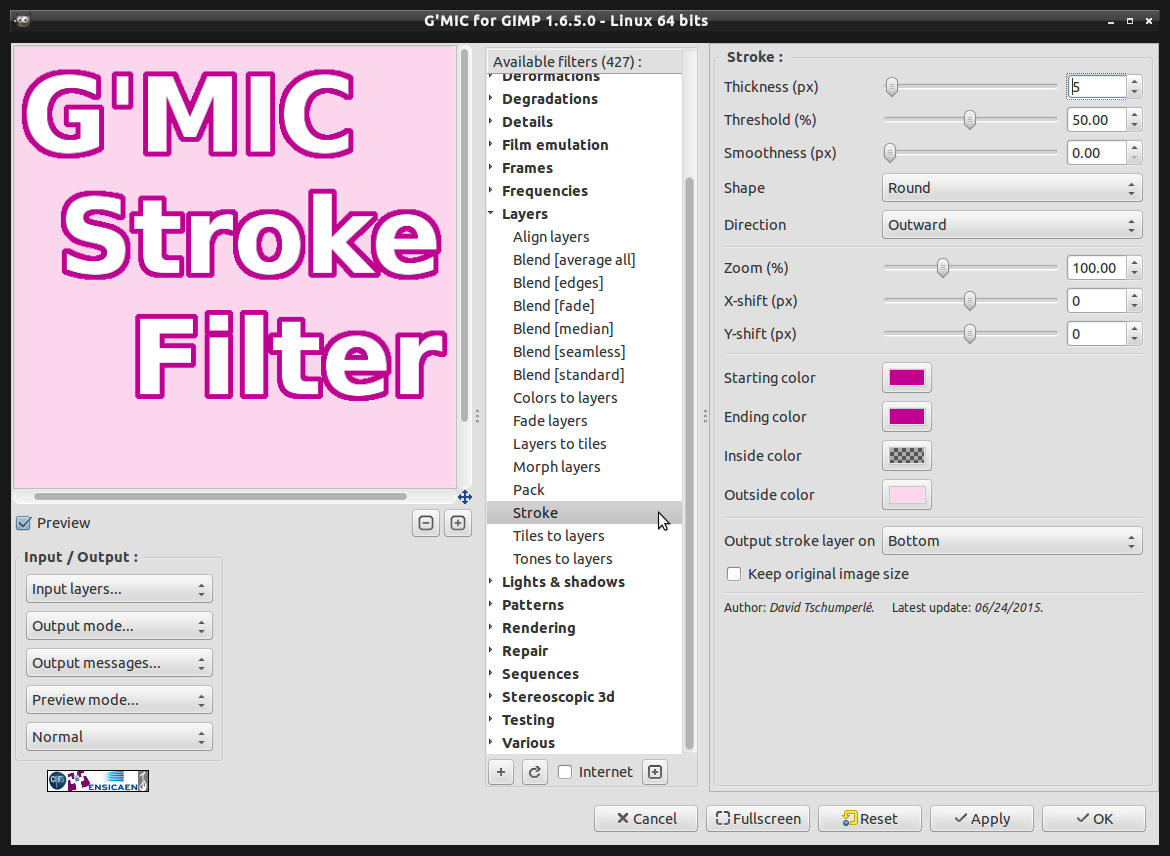Click the window menu icon in the title bar
The width and height of the screenshot is (1170, 856).
click(22, 20)
